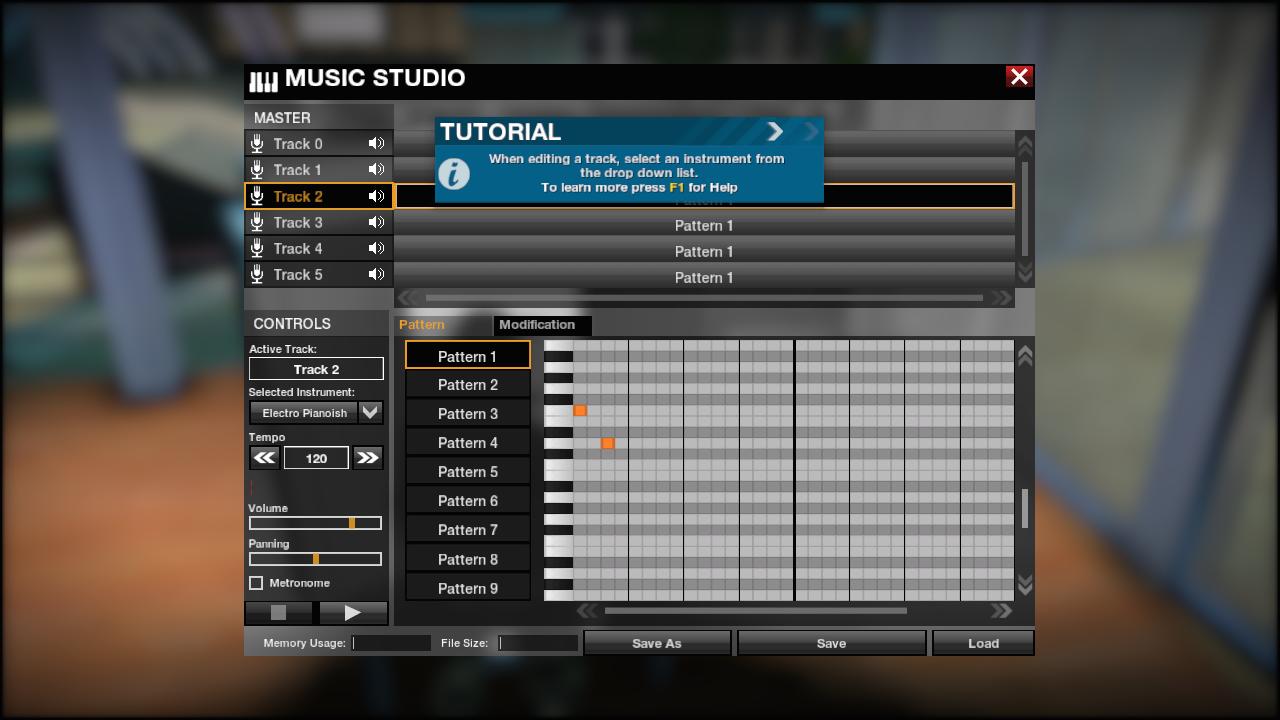The height and width of the screenshot is (720, 1280).
Task: Increase tempo with the double-right arrow
Action: click(367, 458)
